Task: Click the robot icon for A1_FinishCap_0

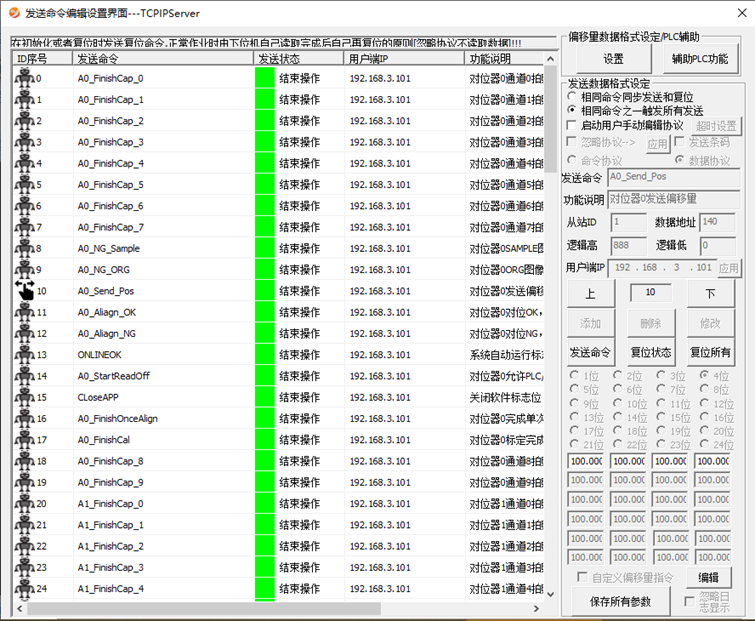Action: click(x=24, y=503)
